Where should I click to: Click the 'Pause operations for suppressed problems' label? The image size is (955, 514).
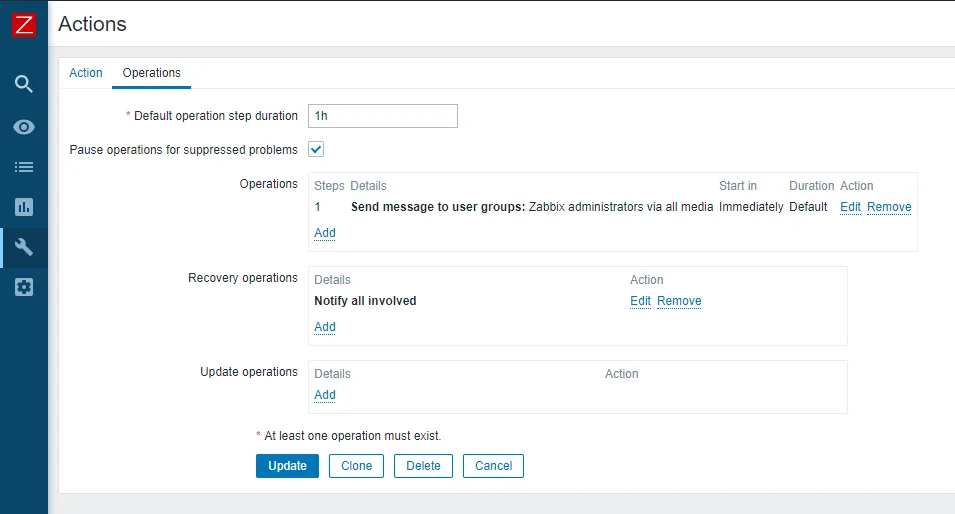(183, 150)
